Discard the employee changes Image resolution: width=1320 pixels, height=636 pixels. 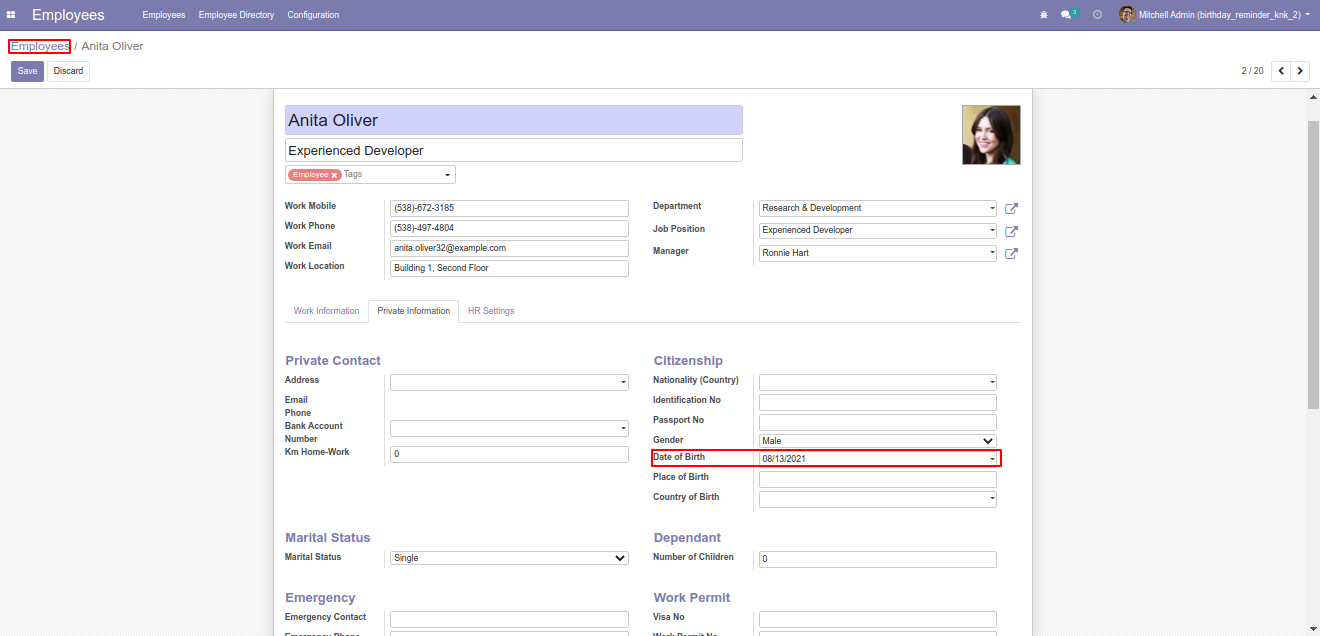pos(68,71)
